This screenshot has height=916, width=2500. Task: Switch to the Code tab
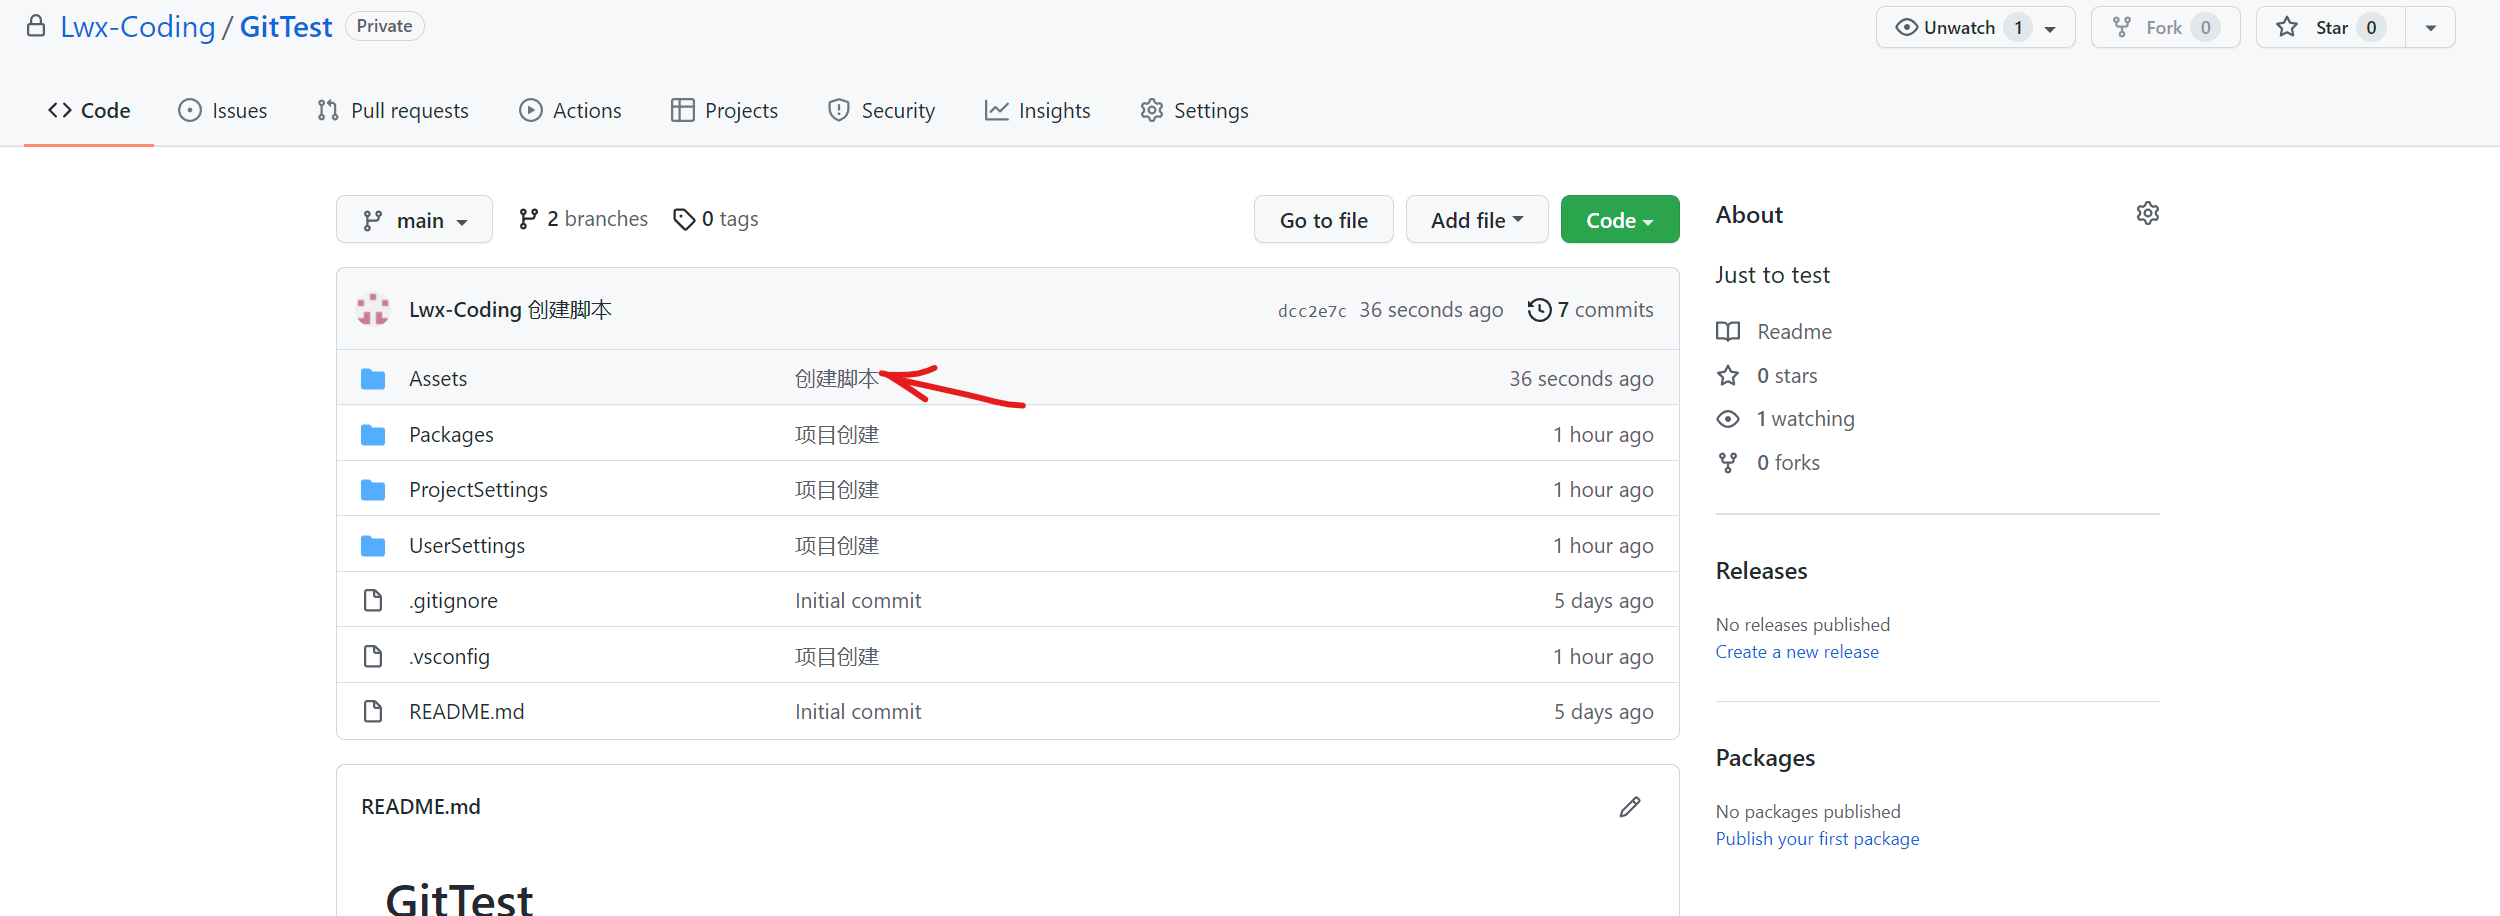coord(89,110)
